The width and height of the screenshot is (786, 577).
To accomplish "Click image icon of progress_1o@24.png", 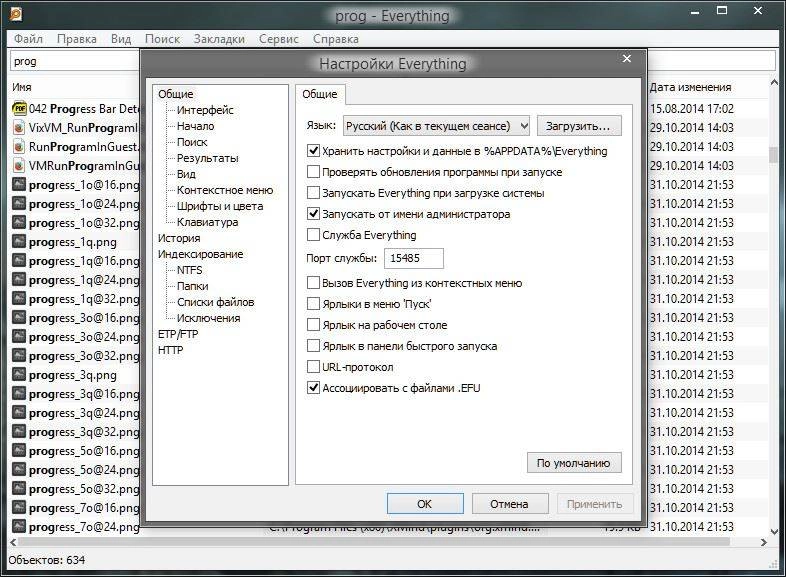I will point(19,204).
